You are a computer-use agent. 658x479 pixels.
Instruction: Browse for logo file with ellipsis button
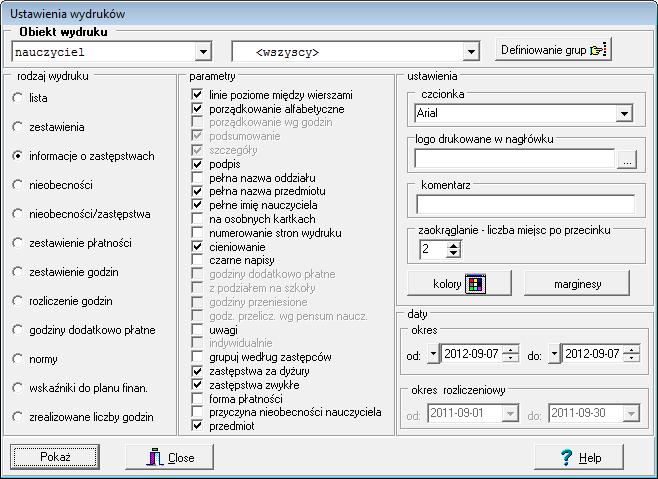click(x=627, y=160)
